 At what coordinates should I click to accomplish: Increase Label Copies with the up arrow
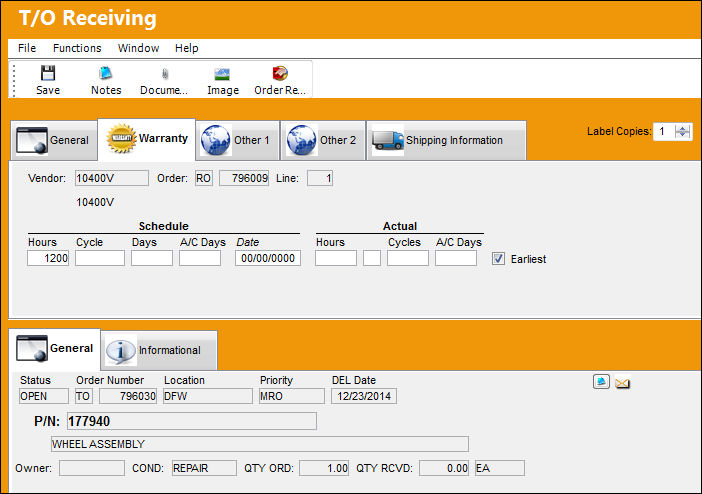(x=683, y=129)
